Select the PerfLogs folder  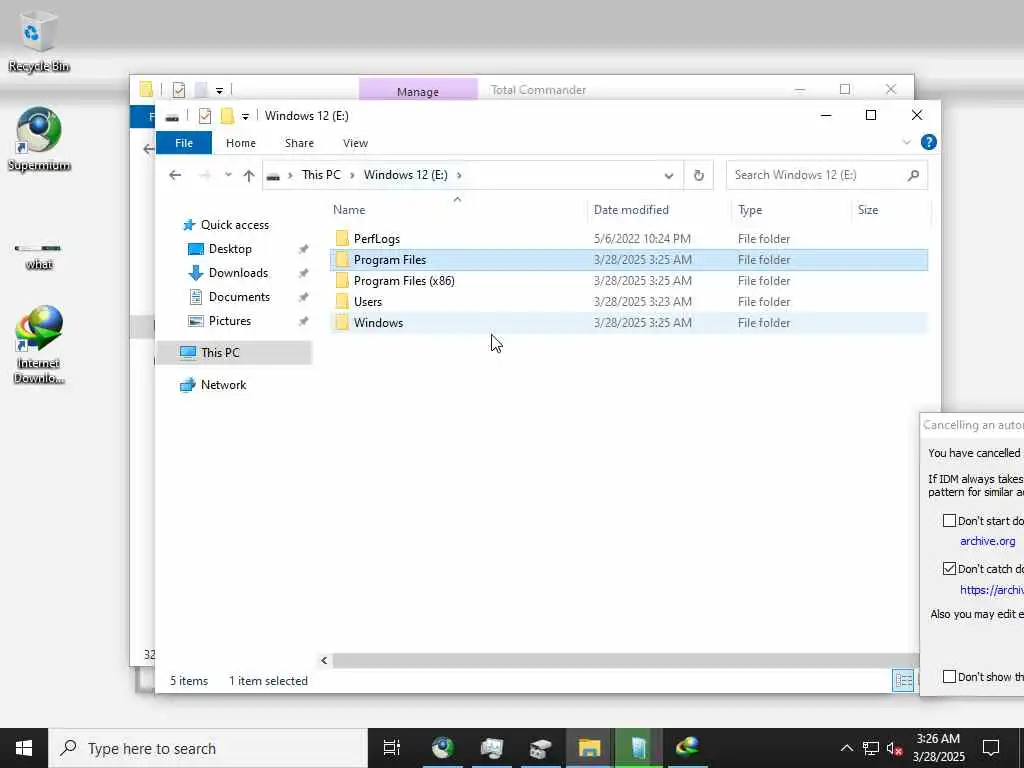[628, 239]
